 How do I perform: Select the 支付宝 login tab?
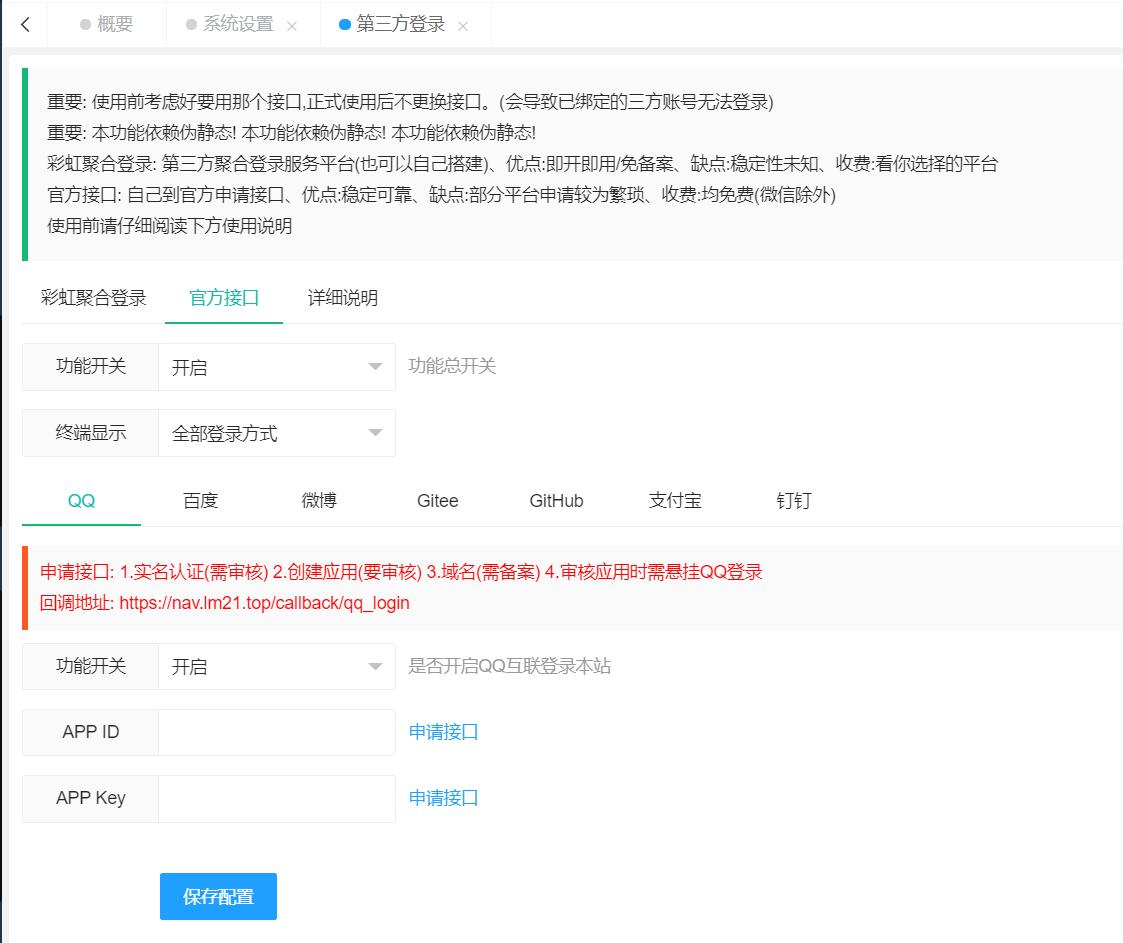click(675, 501)
